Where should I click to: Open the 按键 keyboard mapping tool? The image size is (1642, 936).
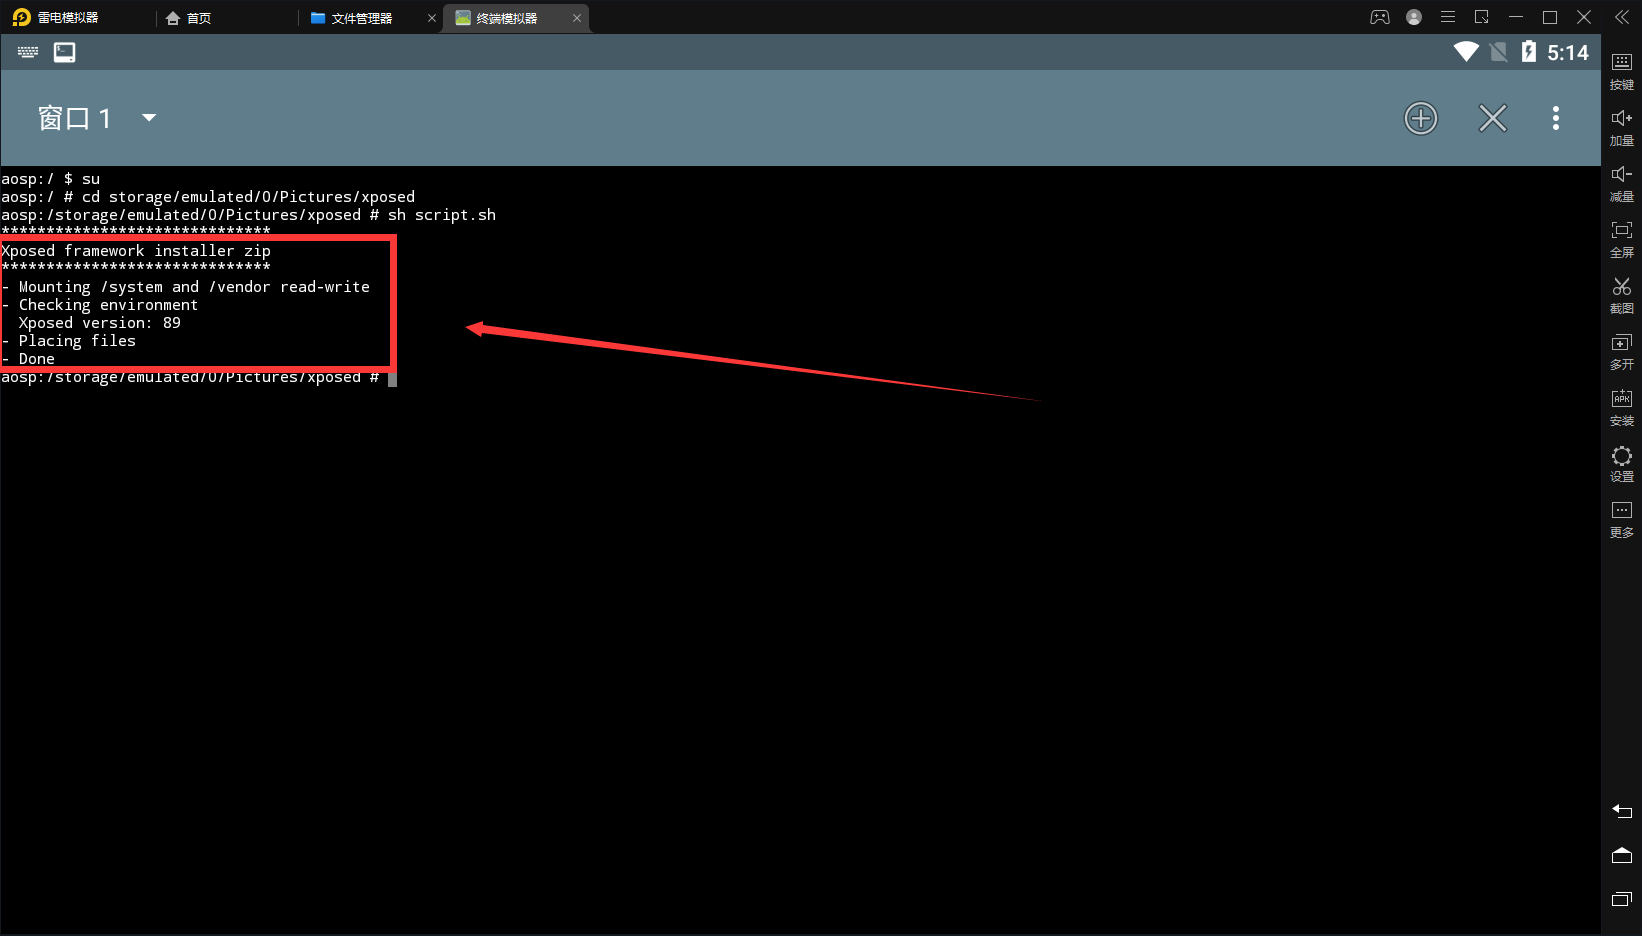tap(1621, 70)
